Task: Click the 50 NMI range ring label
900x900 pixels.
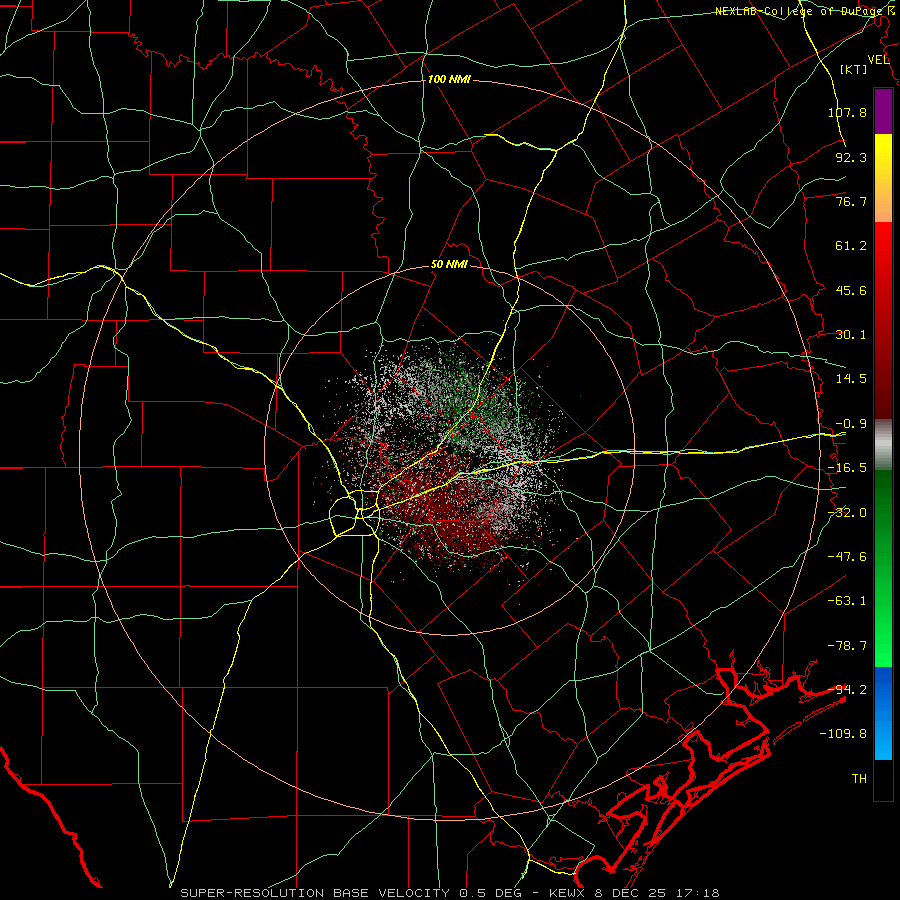Action: (x=449, y=265)
